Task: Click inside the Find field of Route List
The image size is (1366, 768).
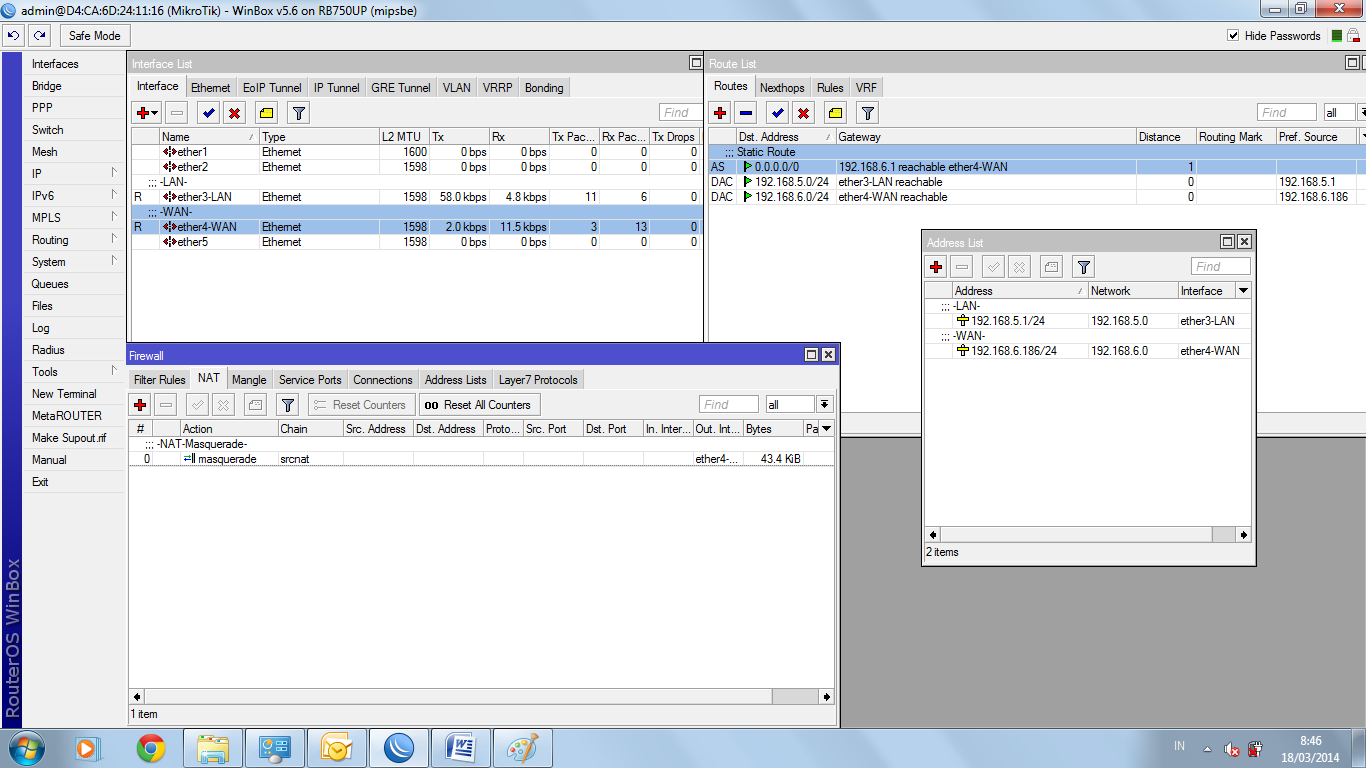Action: coord(1287,112)
